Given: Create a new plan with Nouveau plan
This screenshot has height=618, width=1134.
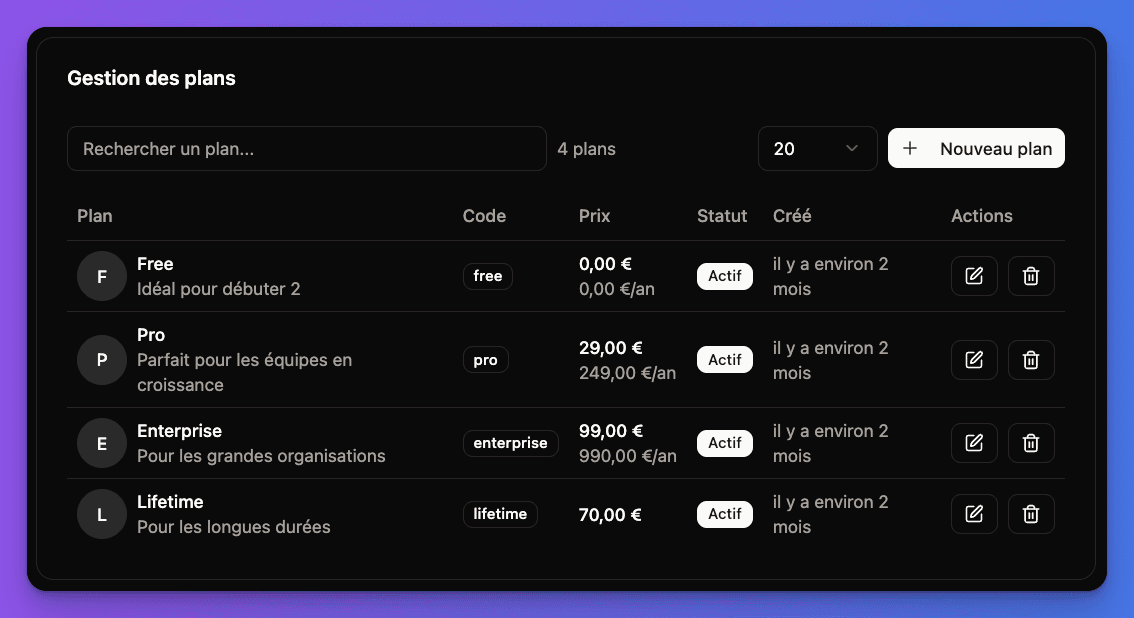Looking at the screenshot, I should point(976,147).
